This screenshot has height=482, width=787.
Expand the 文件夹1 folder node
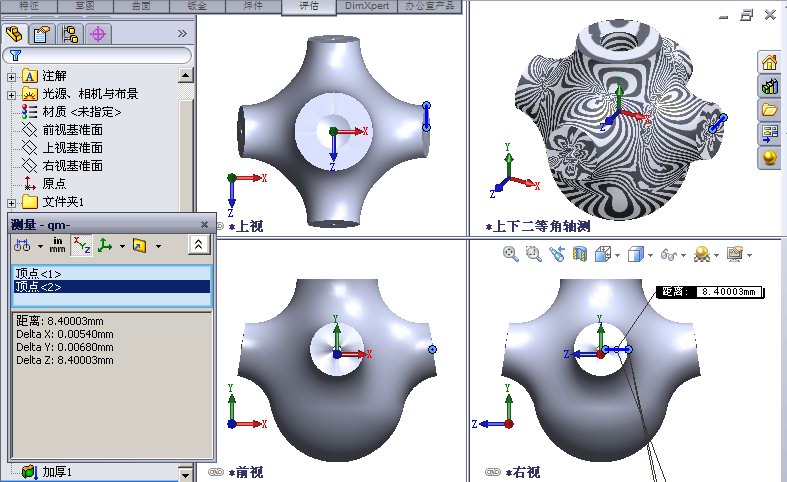tap(12, 203)
